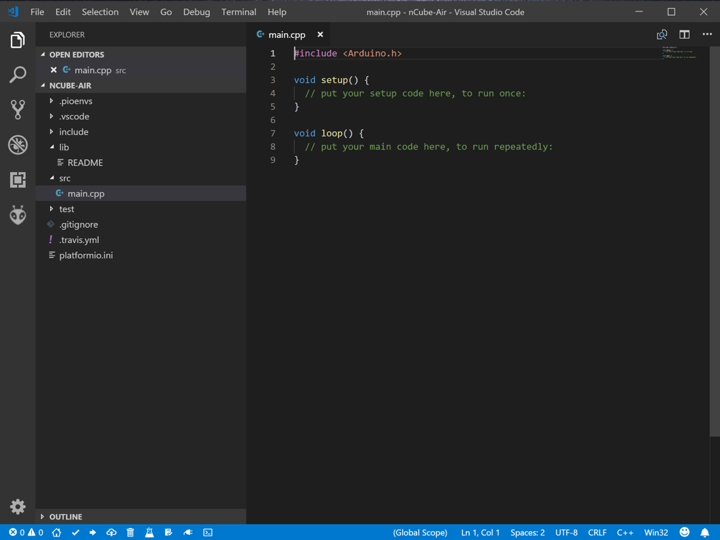
Task: Expand the .vscode folder
Action: click(x=51, y=117)
